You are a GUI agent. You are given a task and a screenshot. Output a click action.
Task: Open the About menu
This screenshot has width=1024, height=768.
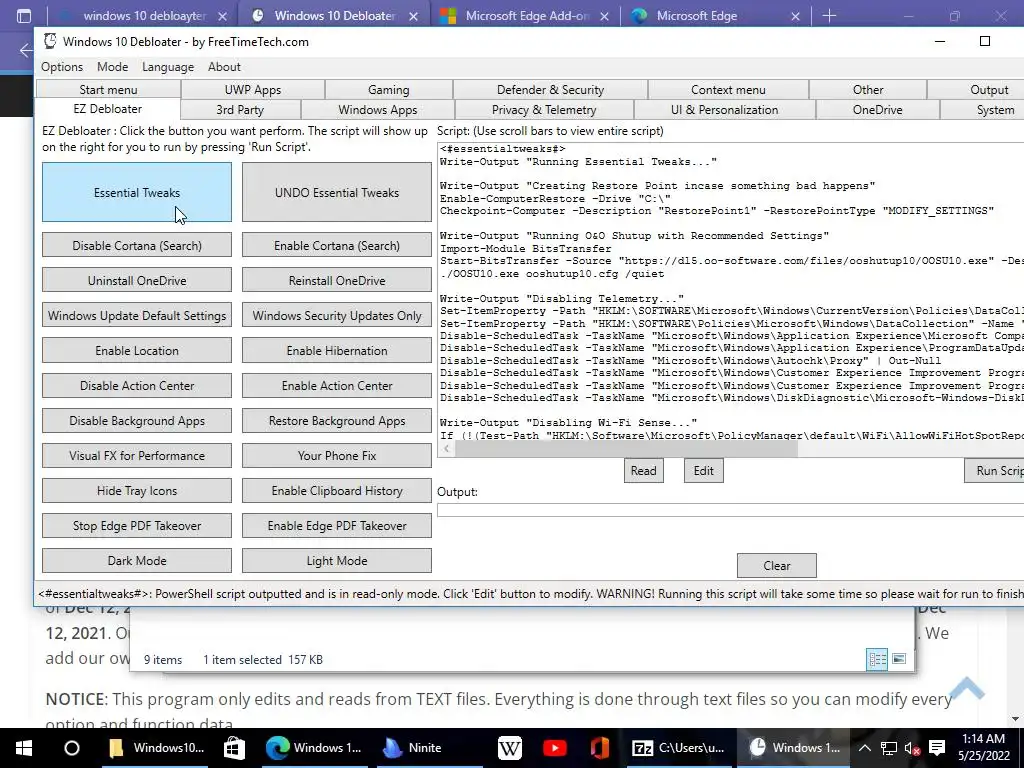224,67
